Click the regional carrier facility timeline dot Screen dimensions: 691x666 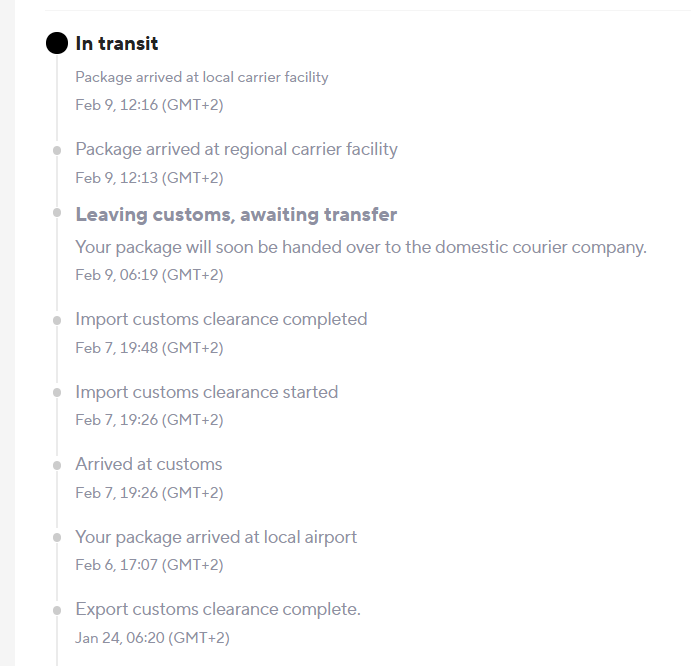click(57, 151)
